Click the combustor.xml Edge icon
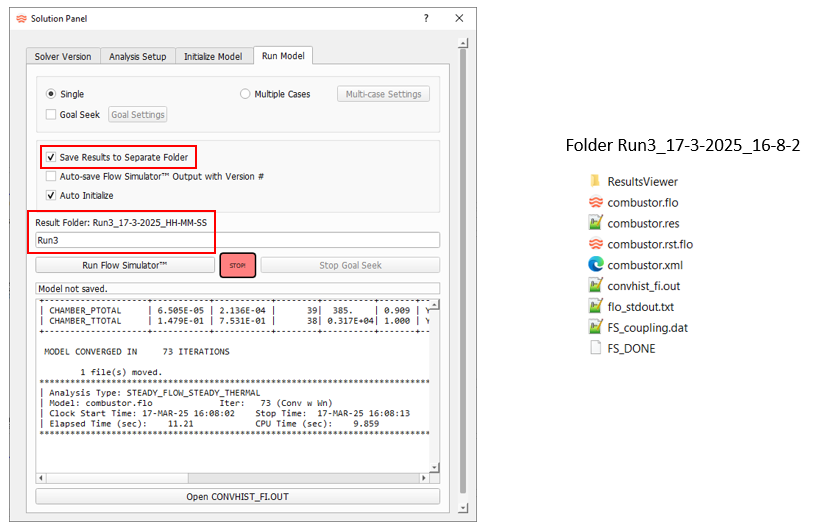 (x=596, y=265)
